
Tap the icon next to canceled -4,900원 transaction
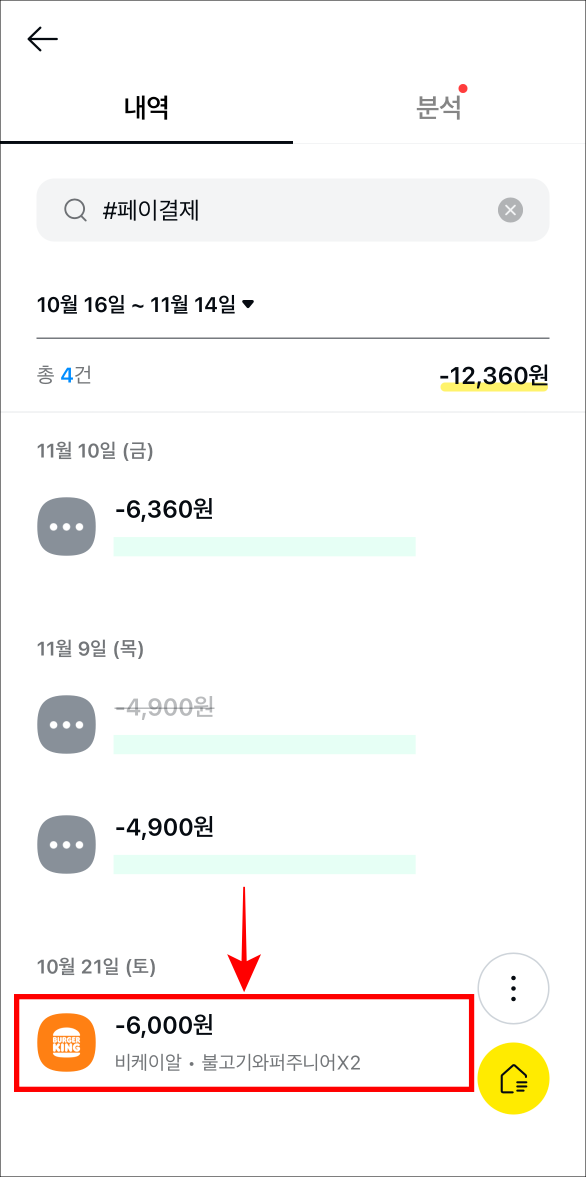(66, 724)
